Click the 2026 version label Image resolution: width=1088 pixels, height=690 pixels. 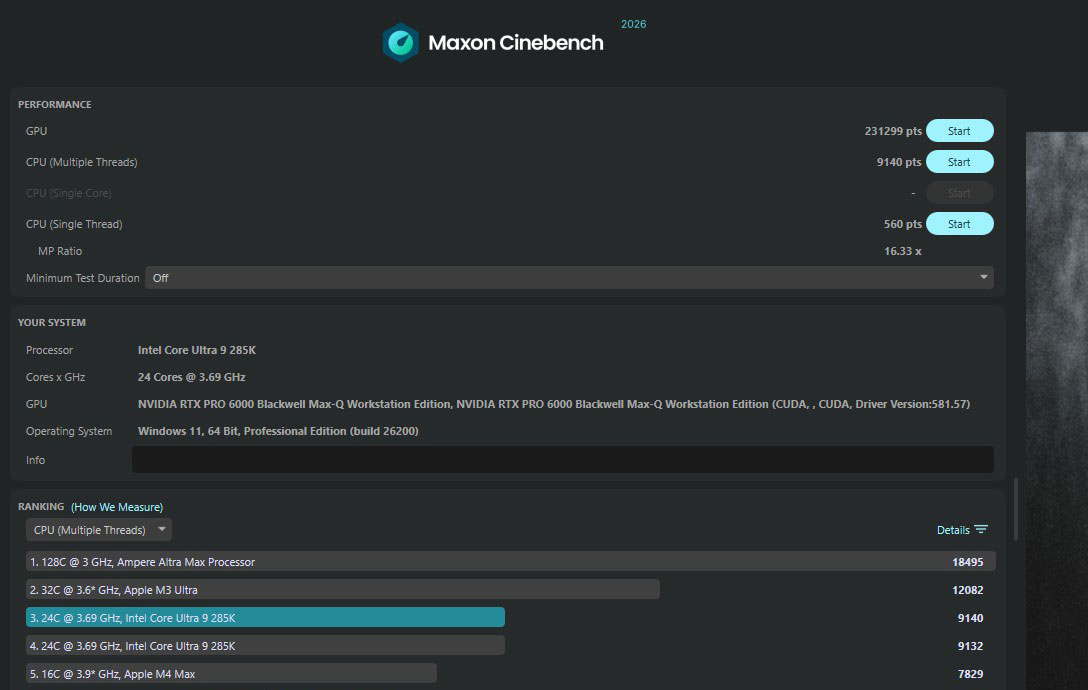pos(634,24)
